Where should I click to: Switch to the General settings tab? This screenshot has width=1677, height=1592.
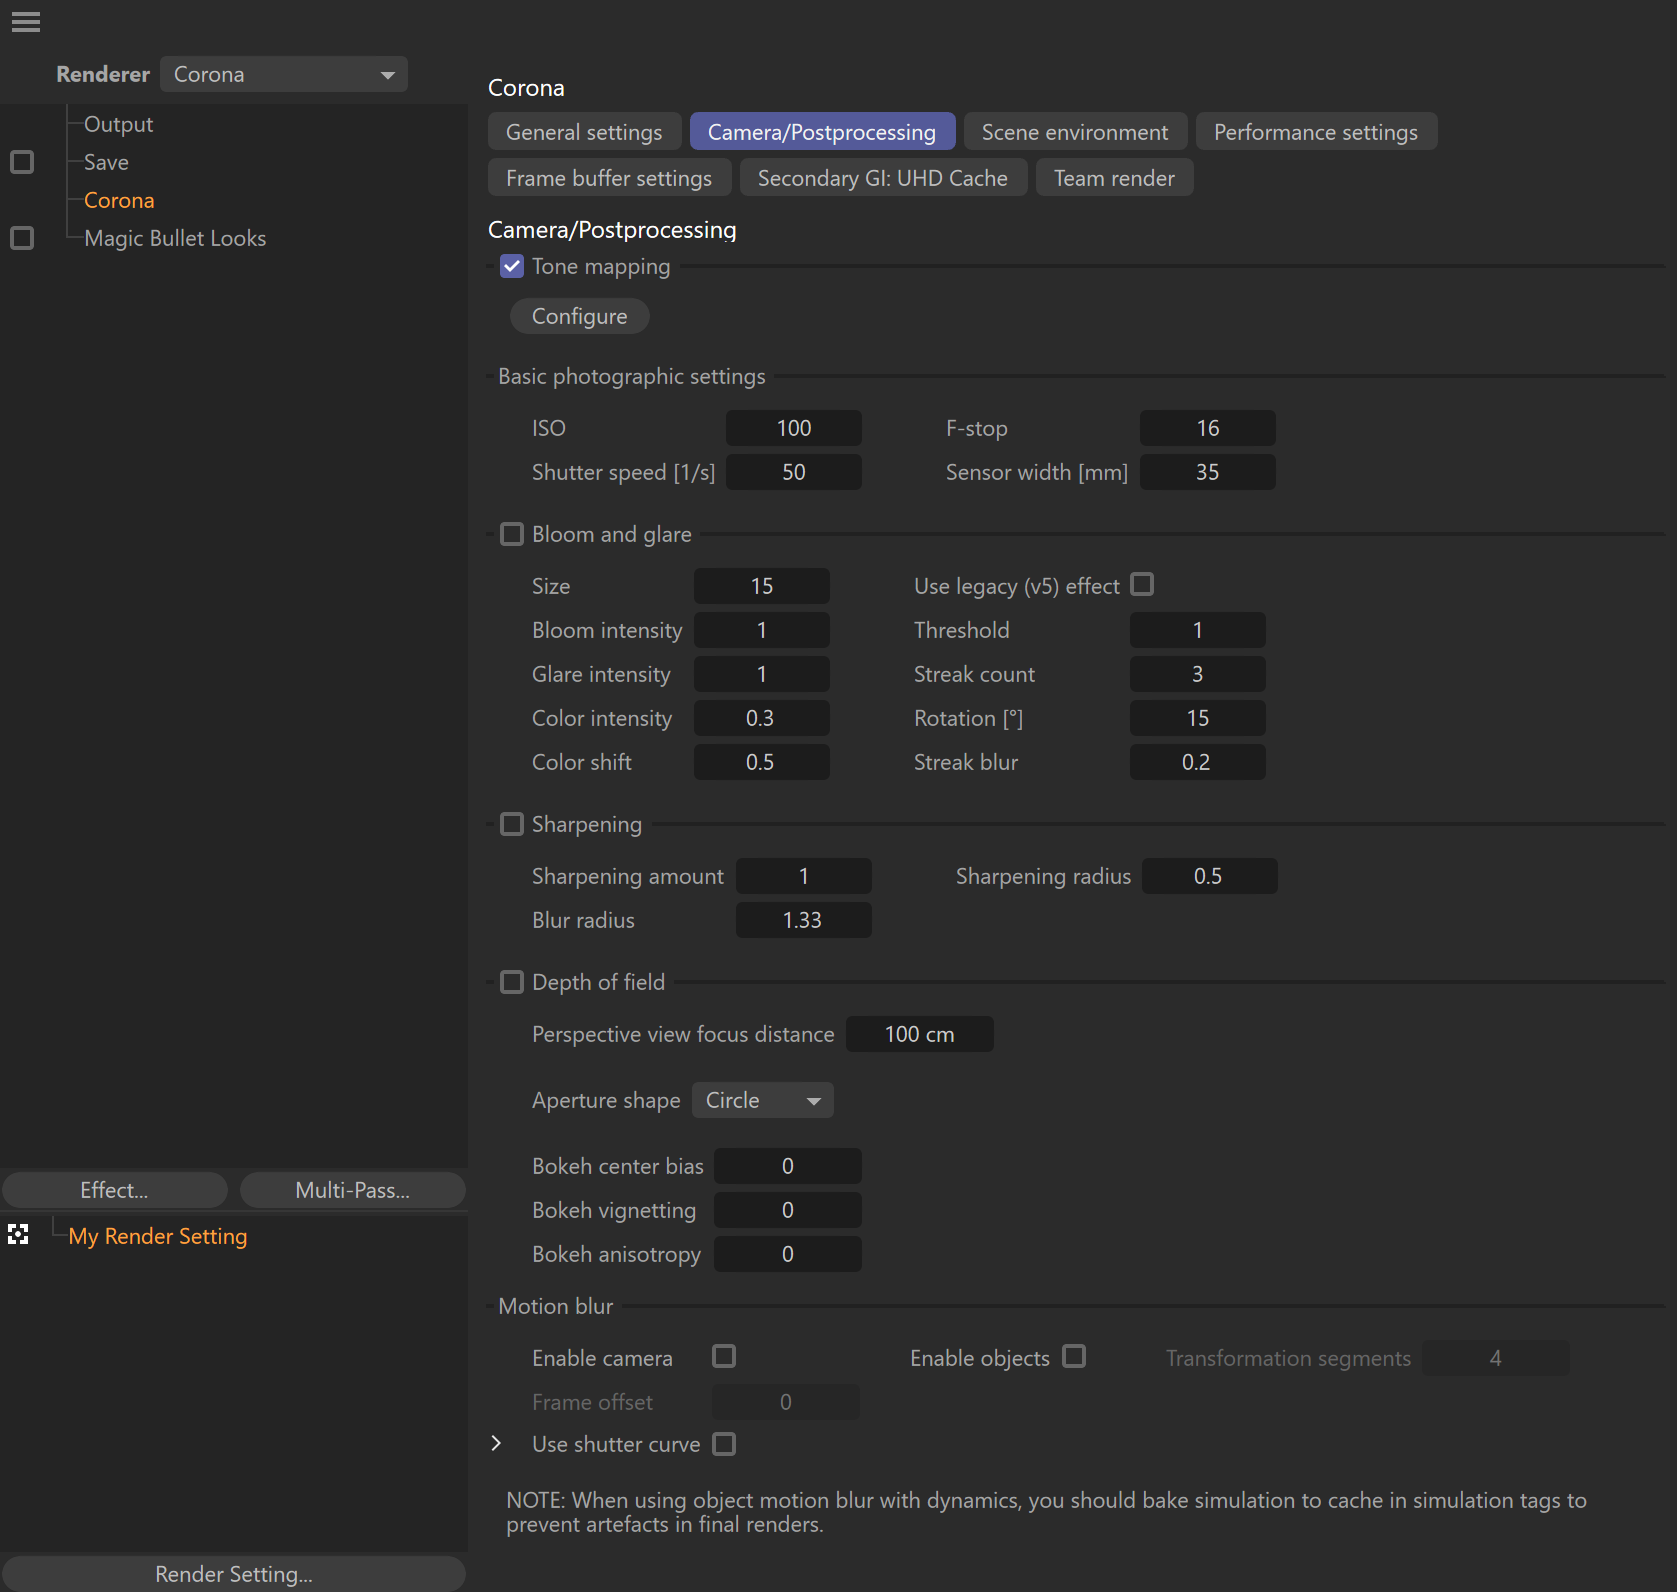[584, 132]
